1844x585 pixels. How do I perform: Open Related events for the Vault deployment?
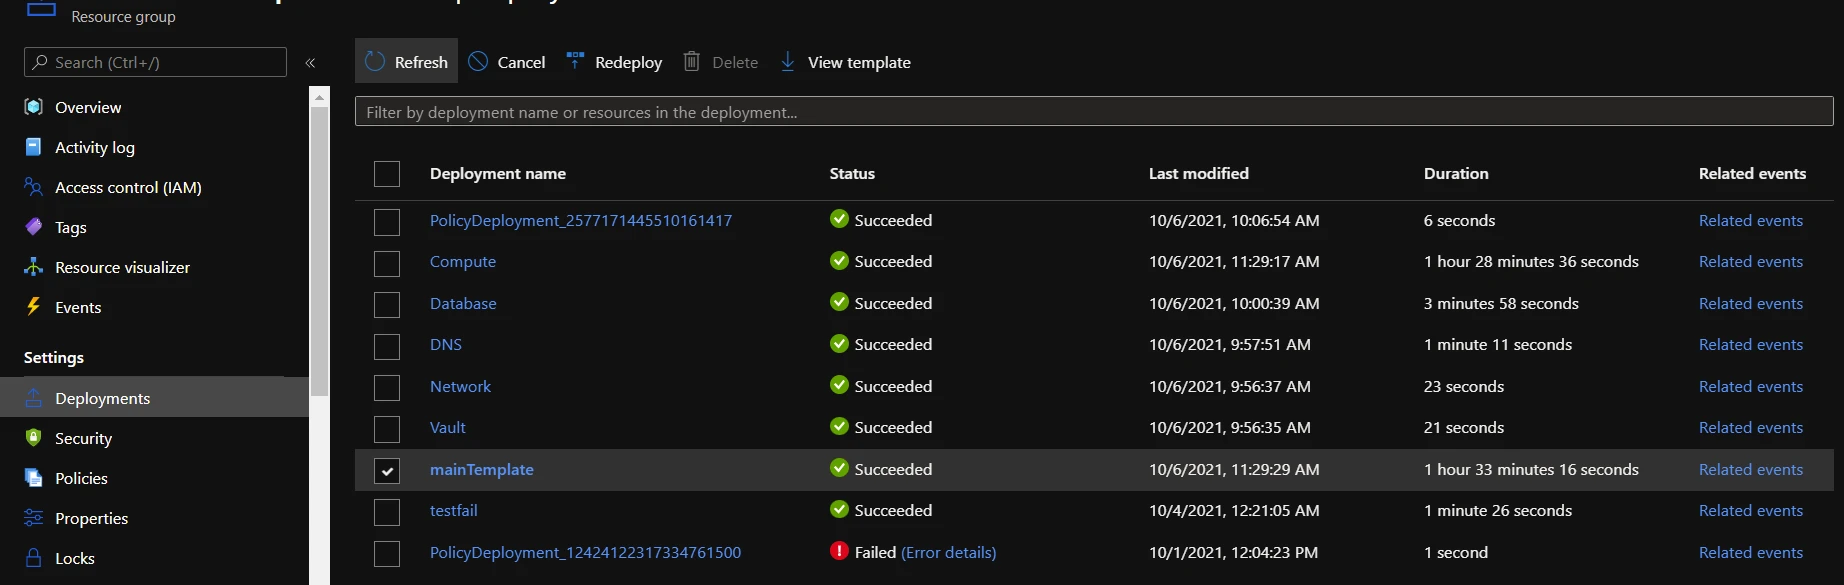(1751, 427)
